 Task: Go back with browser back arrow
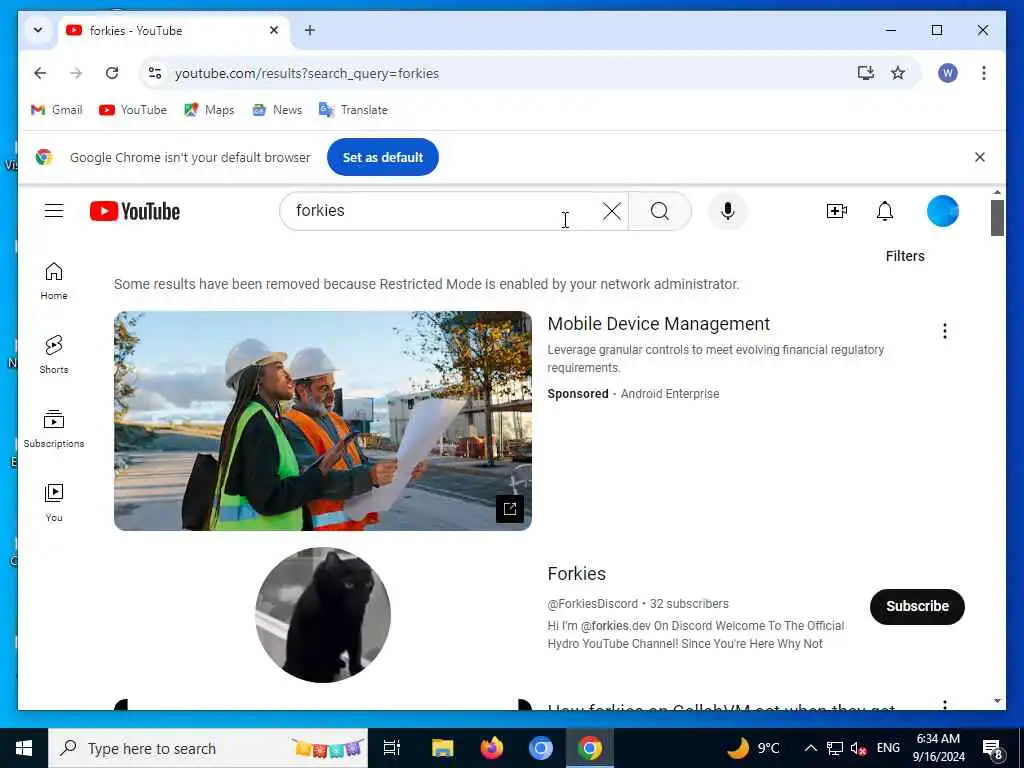(40, 73)
